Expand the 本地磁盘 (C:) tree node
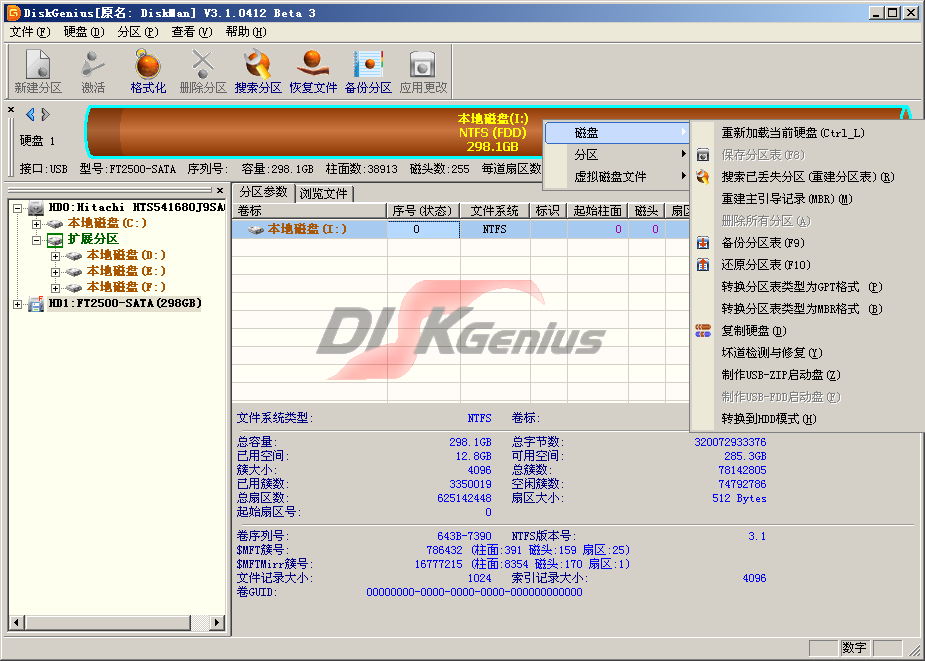925x661 pixels. (36, 224)
